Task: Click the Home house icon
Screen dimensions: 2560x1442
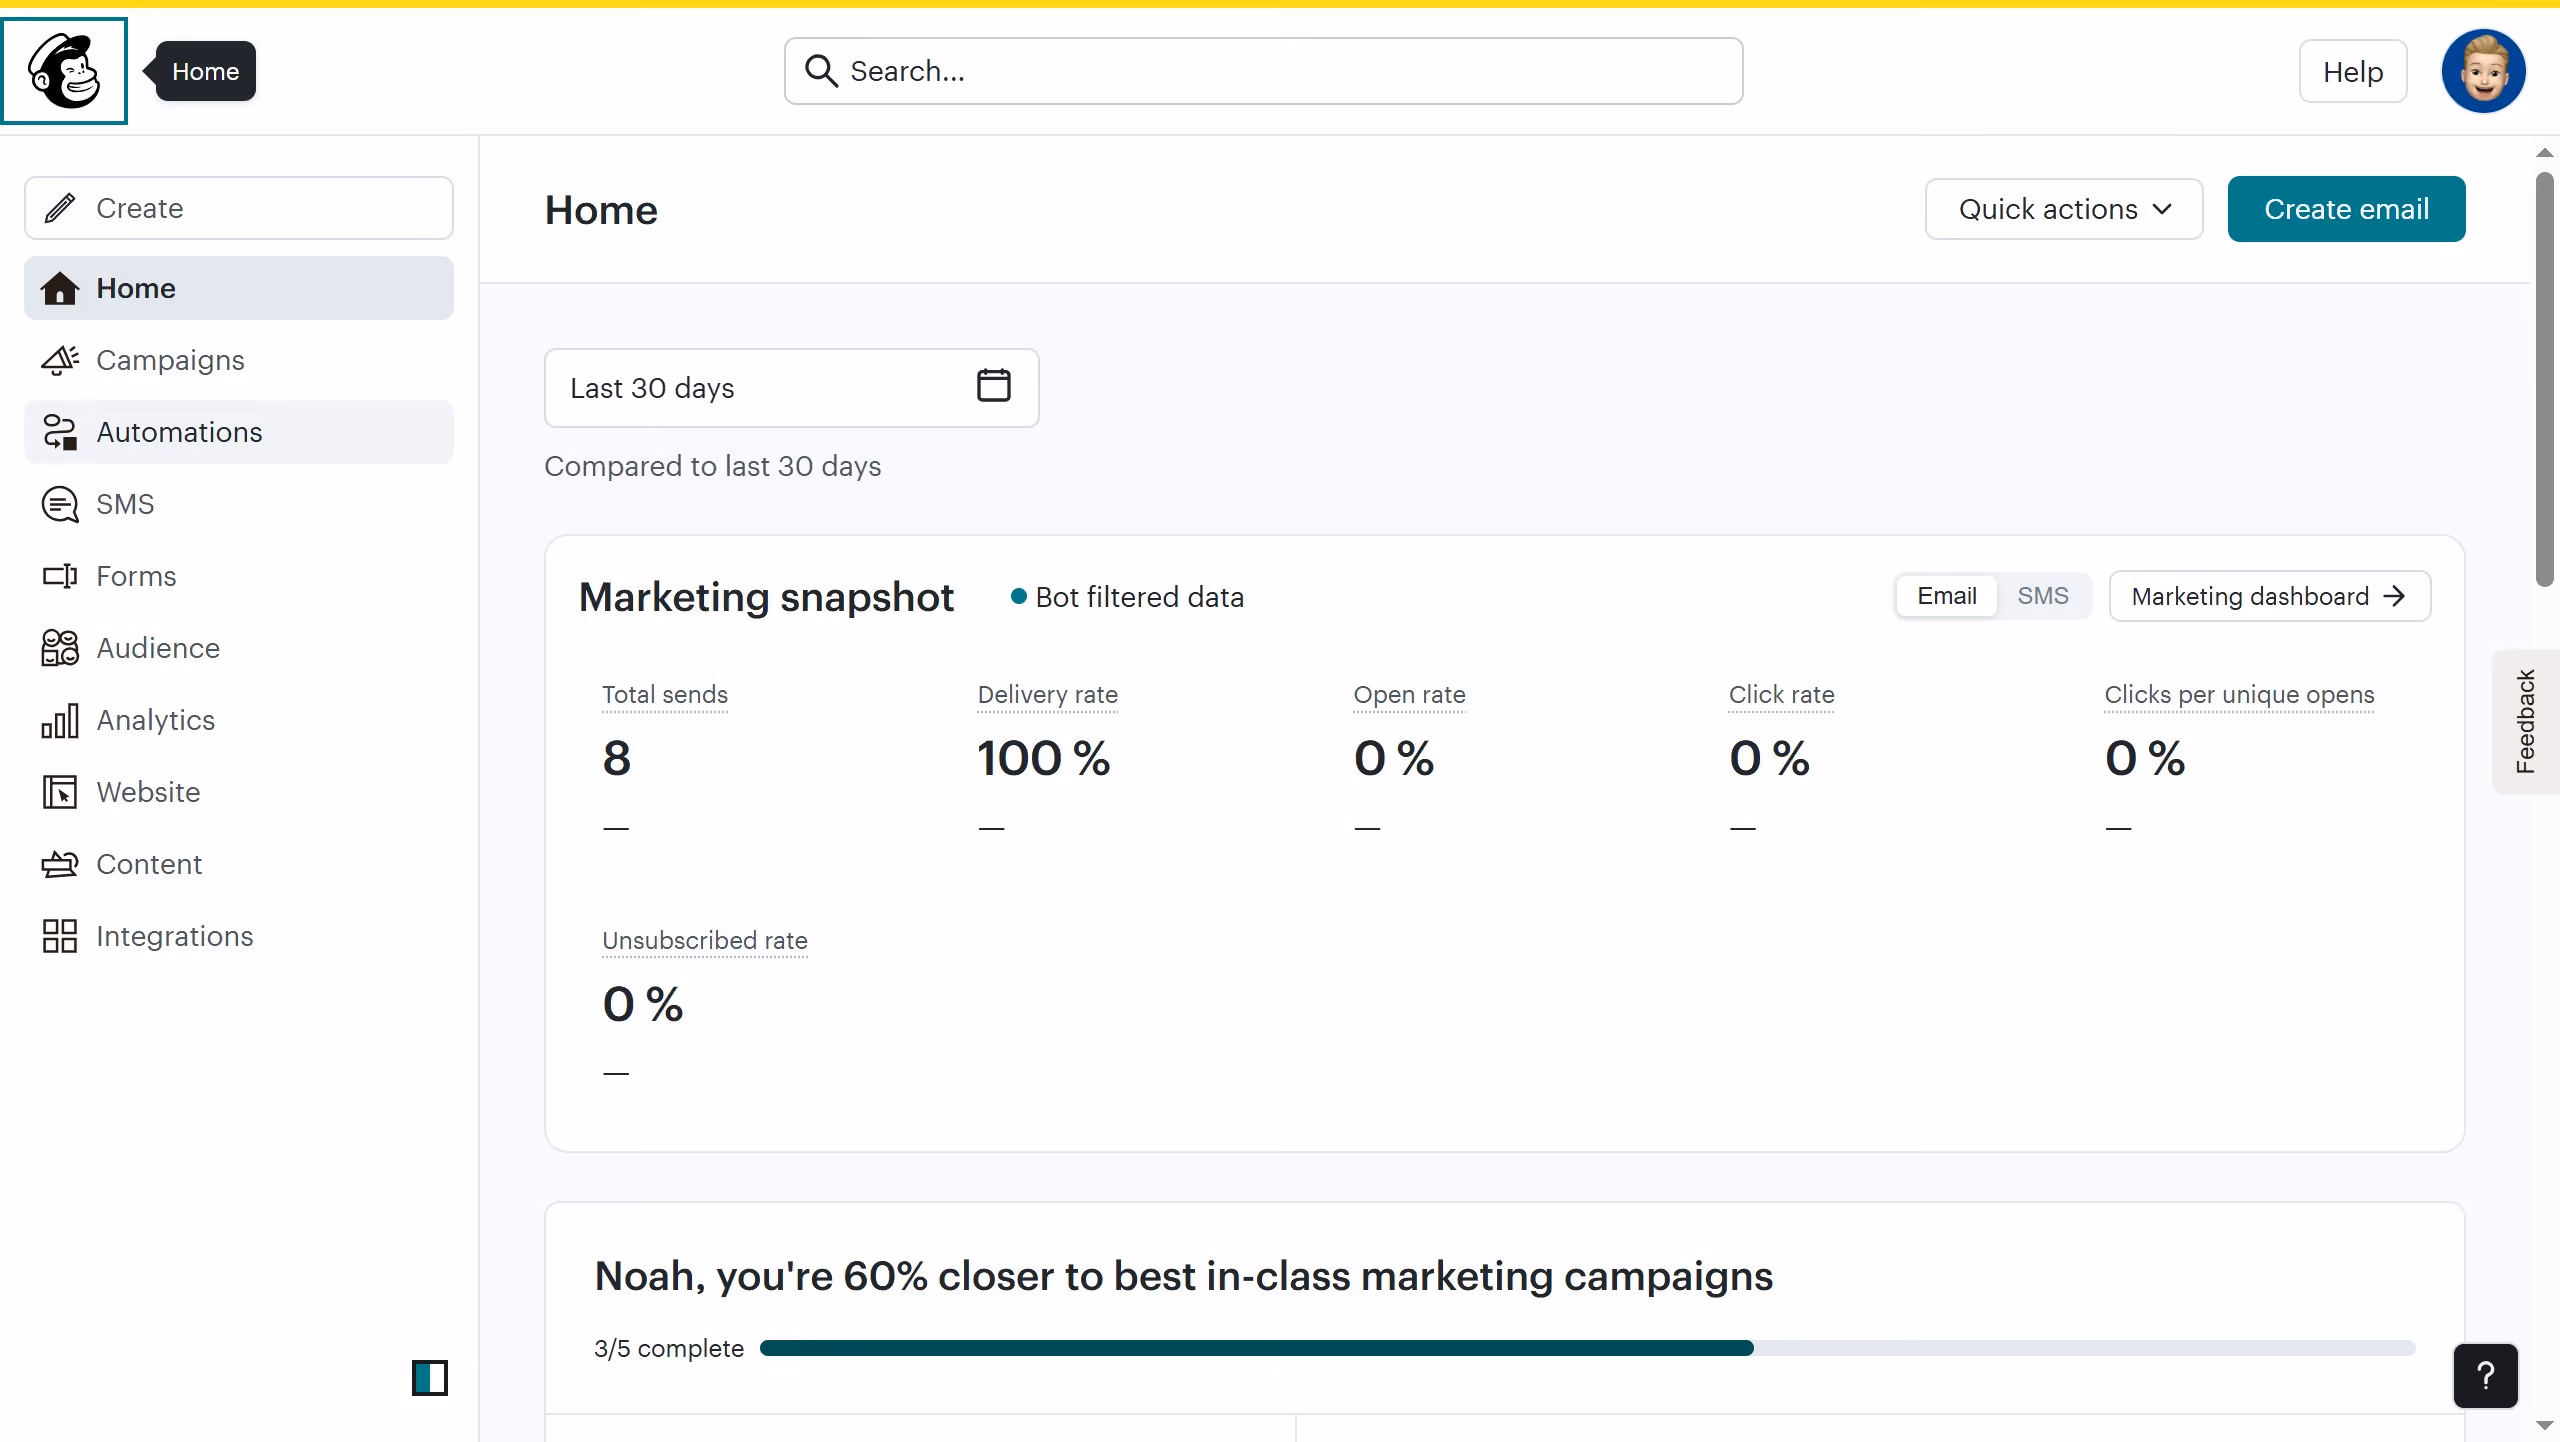Action: [x=60, y=288]
